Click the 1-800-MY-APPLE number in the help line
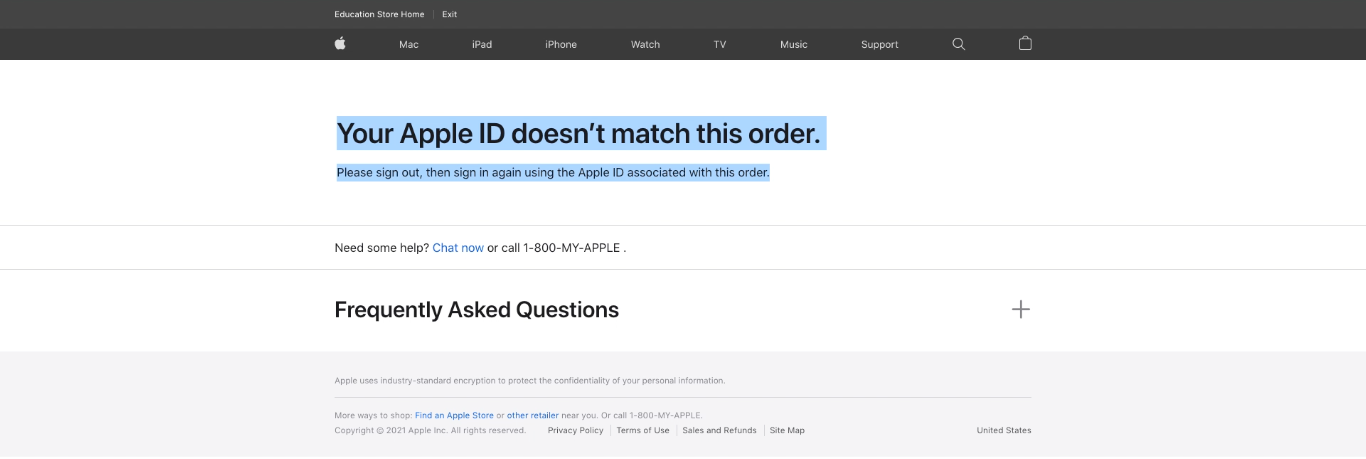 (x=572, y=248)
